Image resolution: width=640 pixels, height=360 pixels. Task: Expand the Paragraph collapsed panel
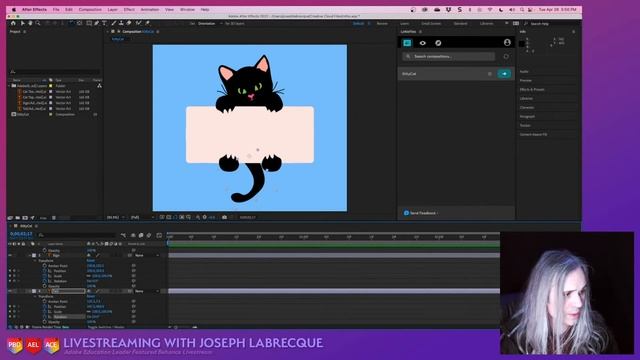coord(527,116)
